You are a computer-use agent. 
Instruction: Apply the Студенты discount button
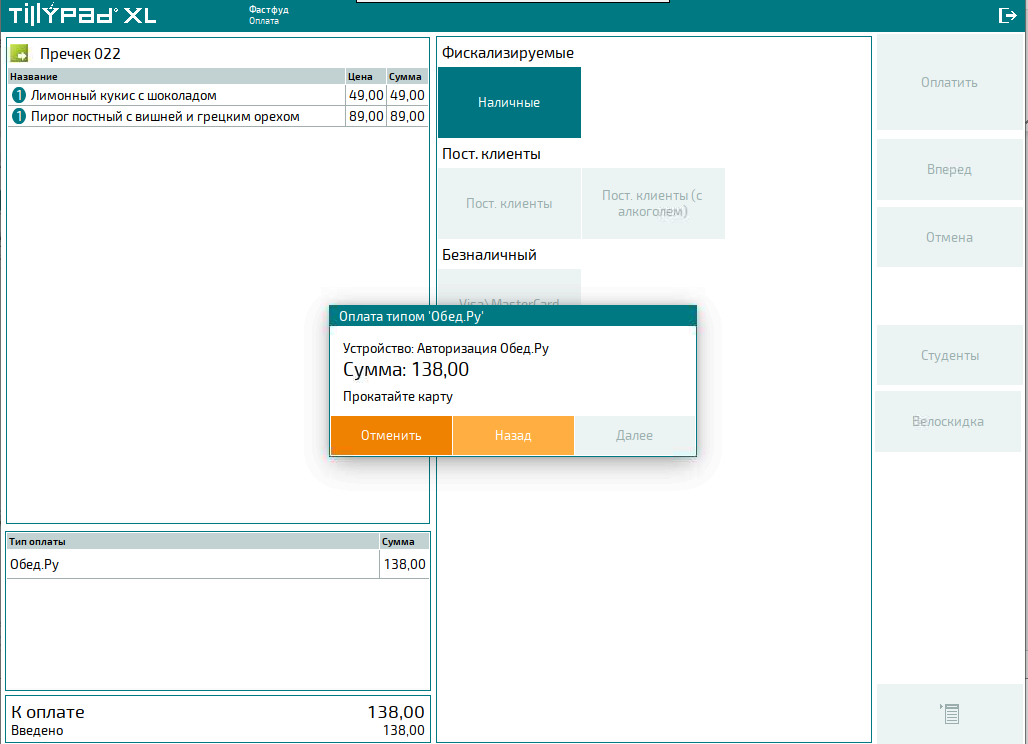949,356
